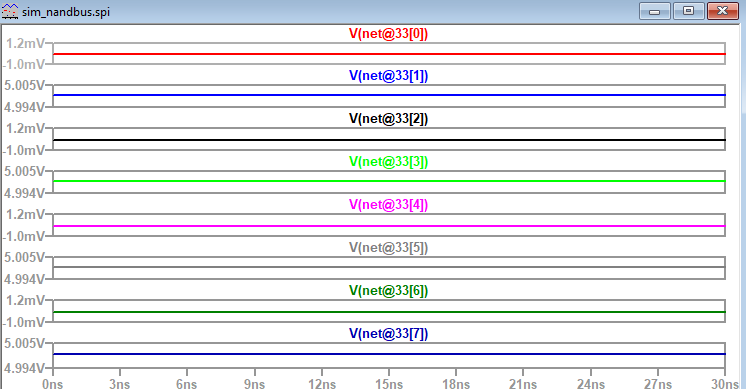
Task: Click the 9ns time axis label
Action: click(254, 383)
